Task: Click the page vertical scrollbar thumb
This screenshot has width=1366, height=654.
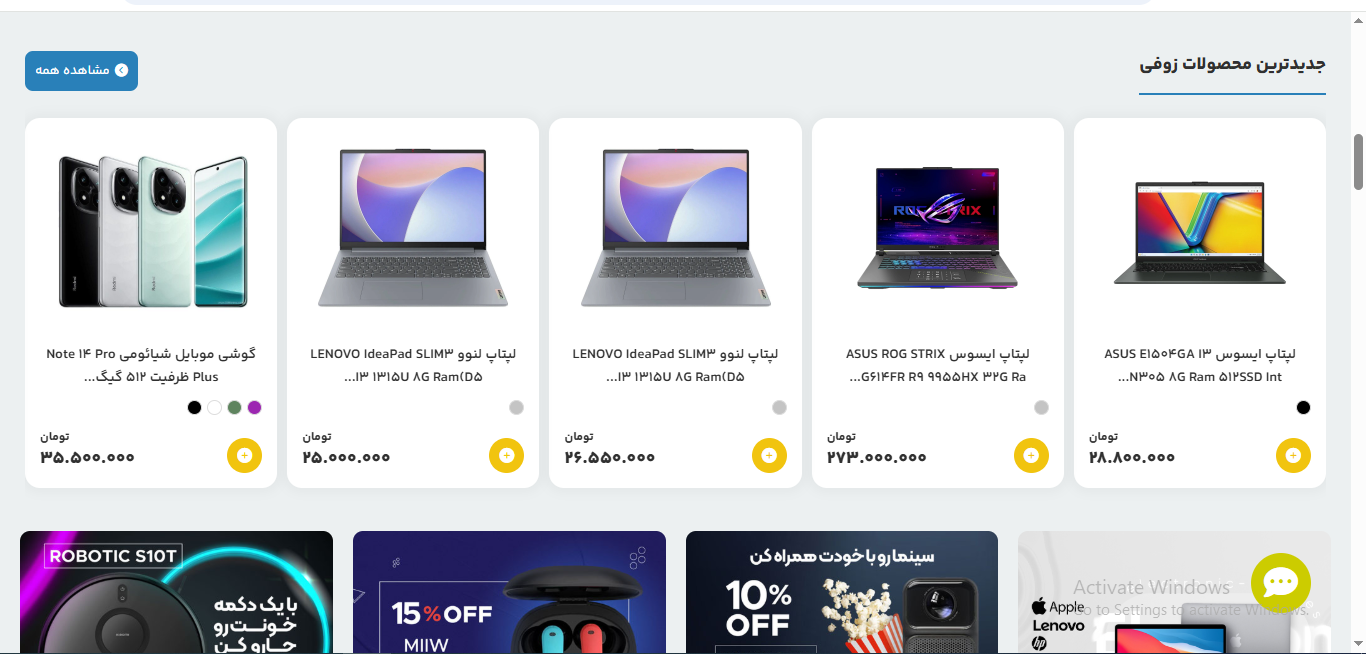Action: coord(1358,161)
